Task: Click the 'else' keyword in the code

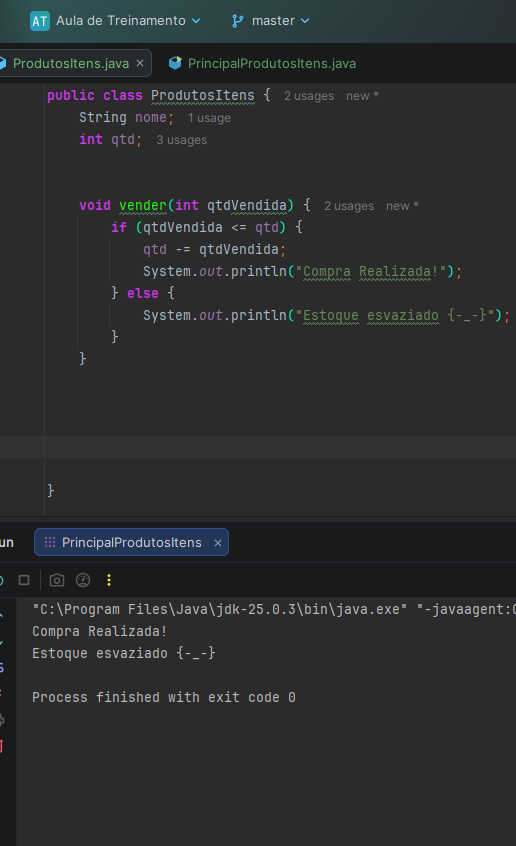Action: click(x=142, y=294)
